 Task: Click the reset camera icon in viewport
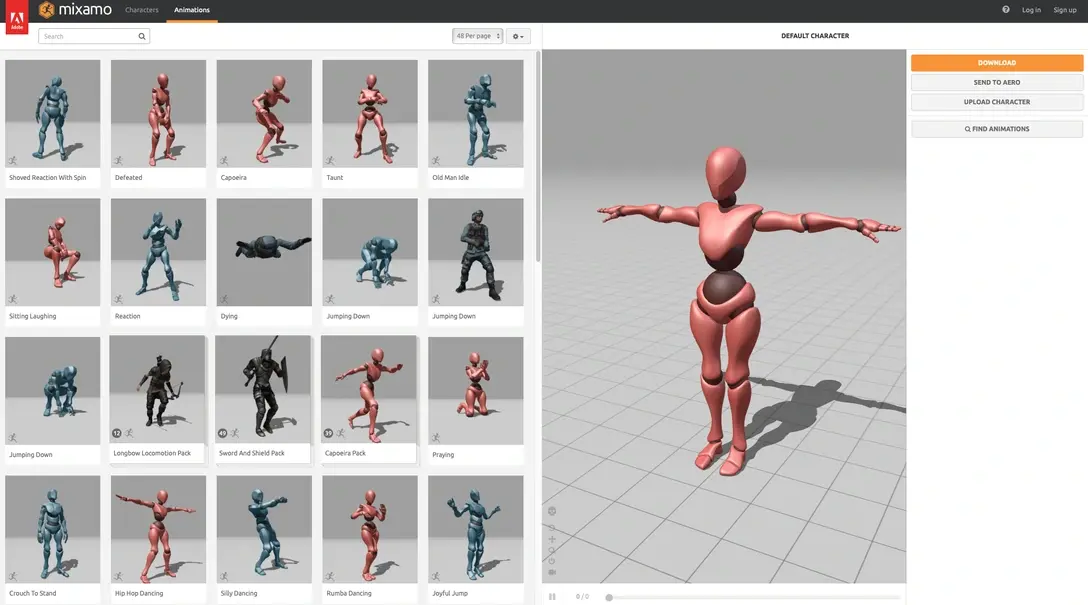click(552, 560)
